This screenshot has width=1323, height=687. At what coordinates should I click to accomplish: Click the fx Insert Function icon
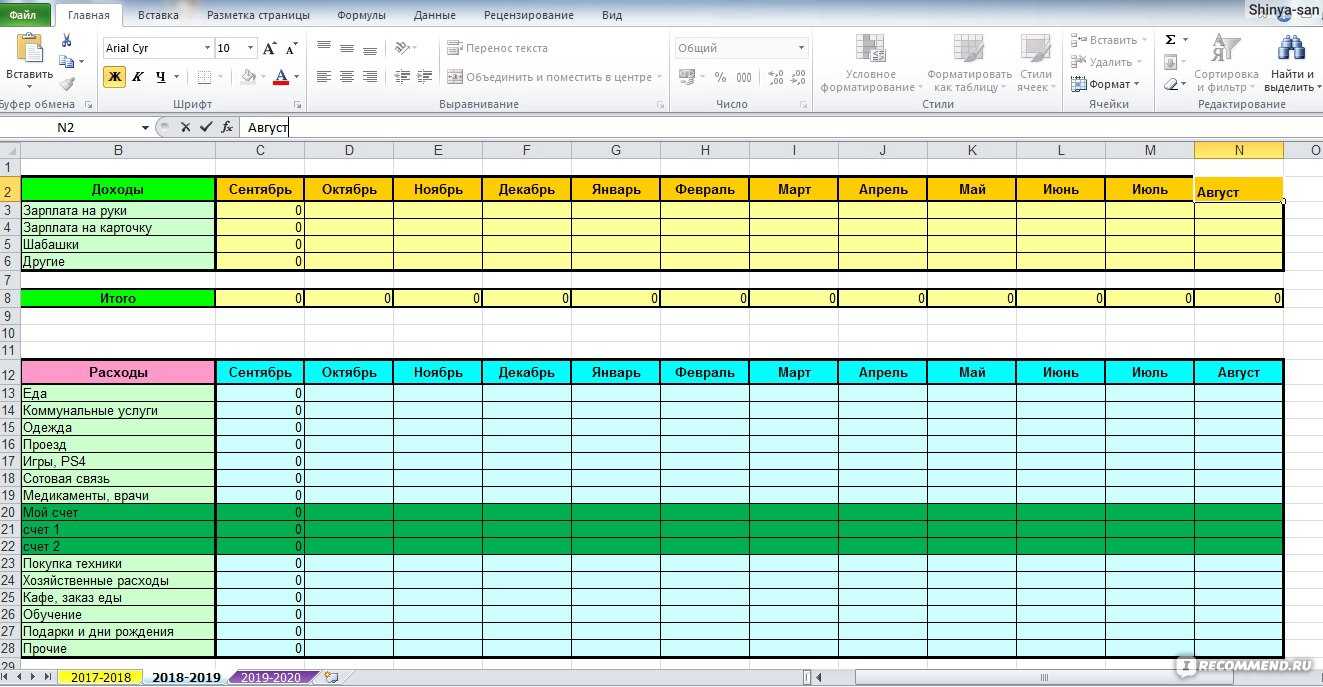[227, 127]
